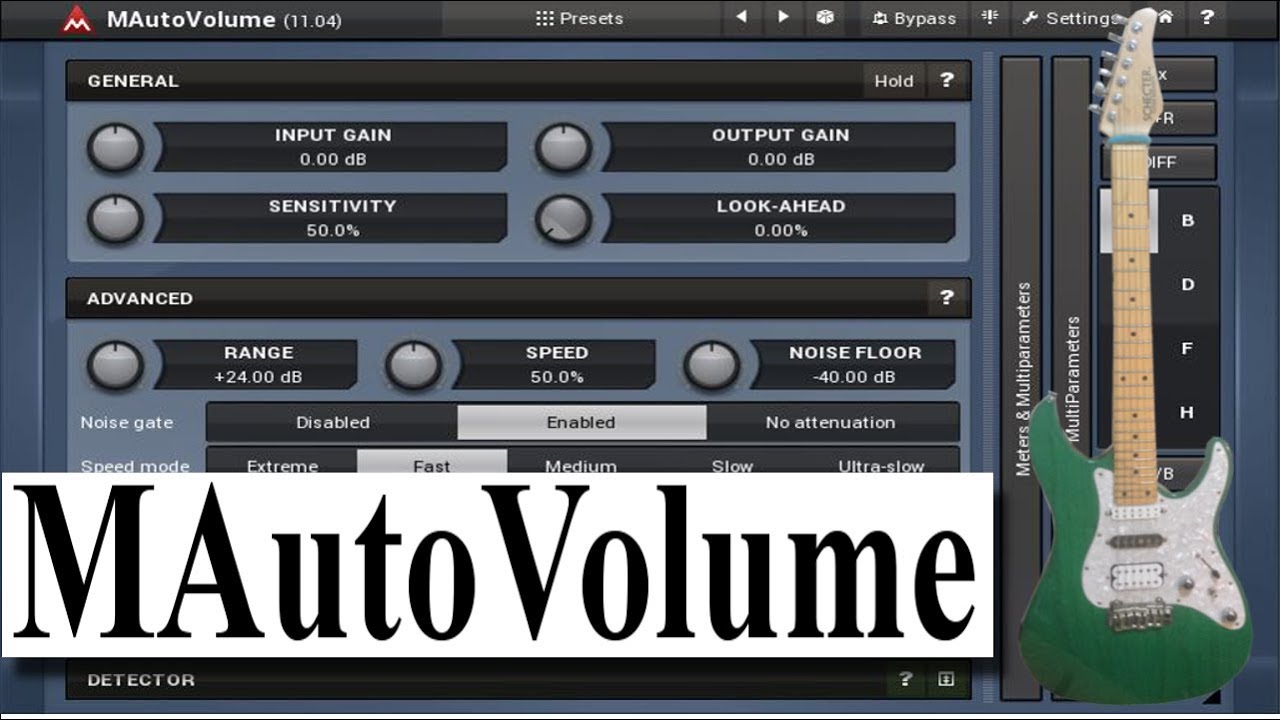Click the Range +24.00 dB value field

click(258, 377)
